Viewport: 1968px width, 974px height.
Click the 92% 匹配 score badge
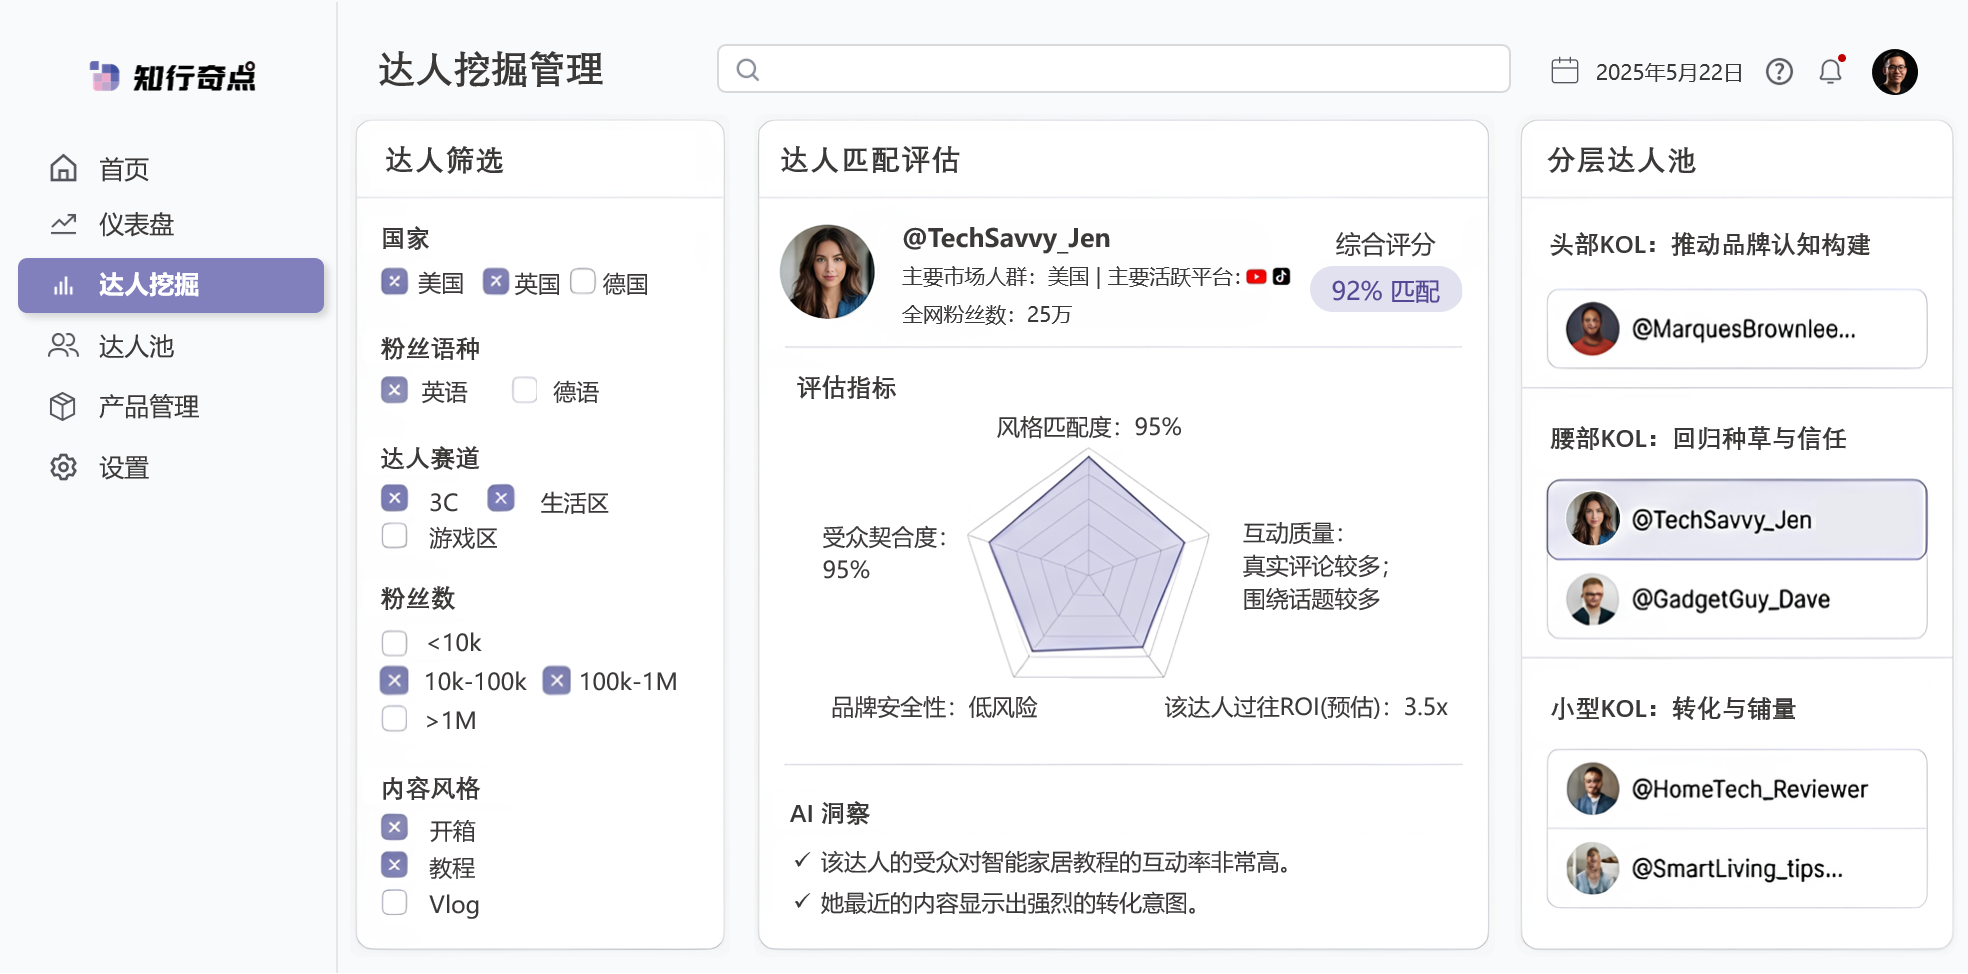pos(1385,291)
